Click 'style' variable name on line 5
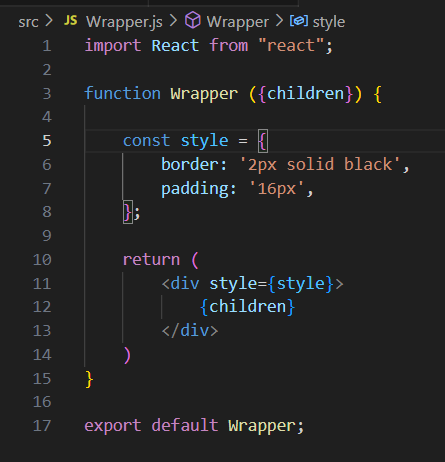Image resolution: width=445 pixels, height=462 pixels. tap(205, 141)
